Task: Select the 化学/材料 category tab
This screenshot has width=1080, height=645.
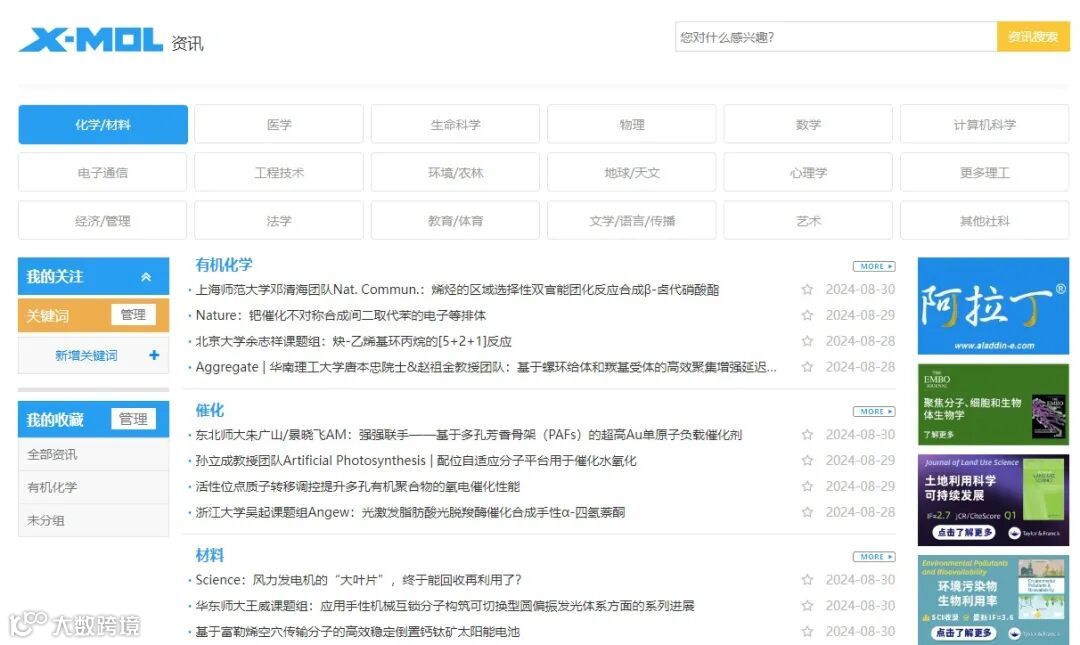Action: (x=103, y=125)
